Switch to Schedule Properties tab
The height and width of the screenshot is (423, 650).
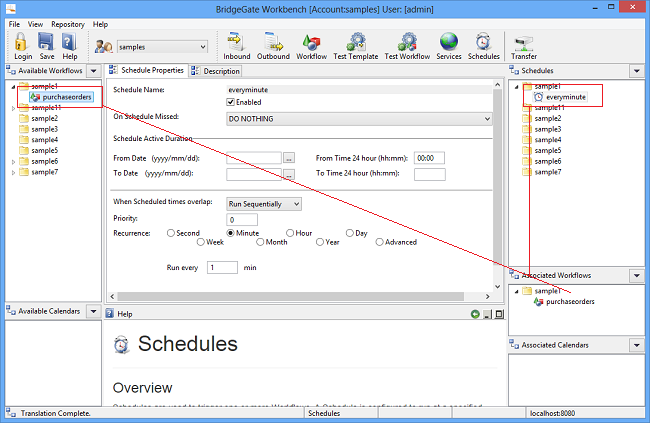coord(146,70)
